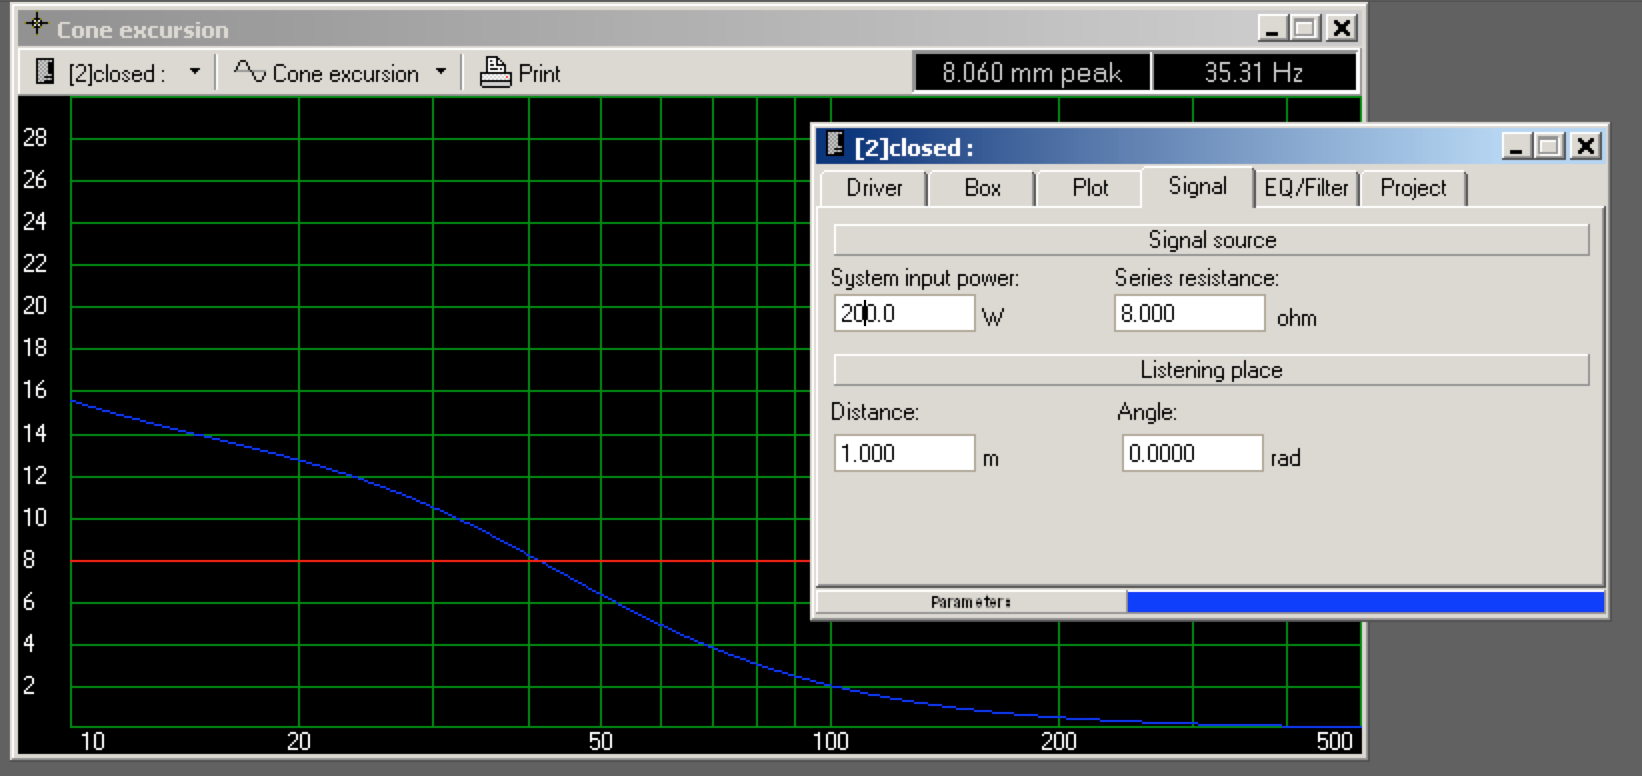The height and width of the screenshot is (776, 1642).
Task: Select the Signal tab
Action: pyautogui.click(x=1197, y=187)
